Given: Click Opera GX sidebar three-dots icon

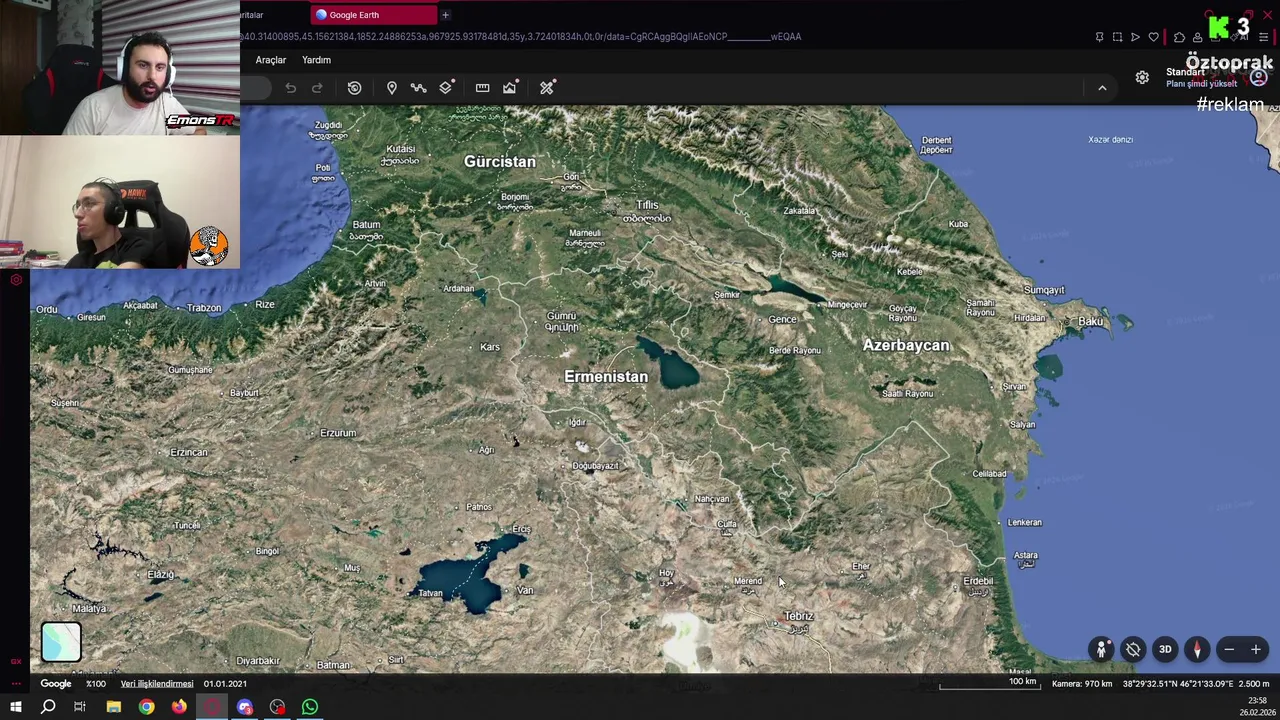Looking at the screenshot, I should (x=16, y=683).
